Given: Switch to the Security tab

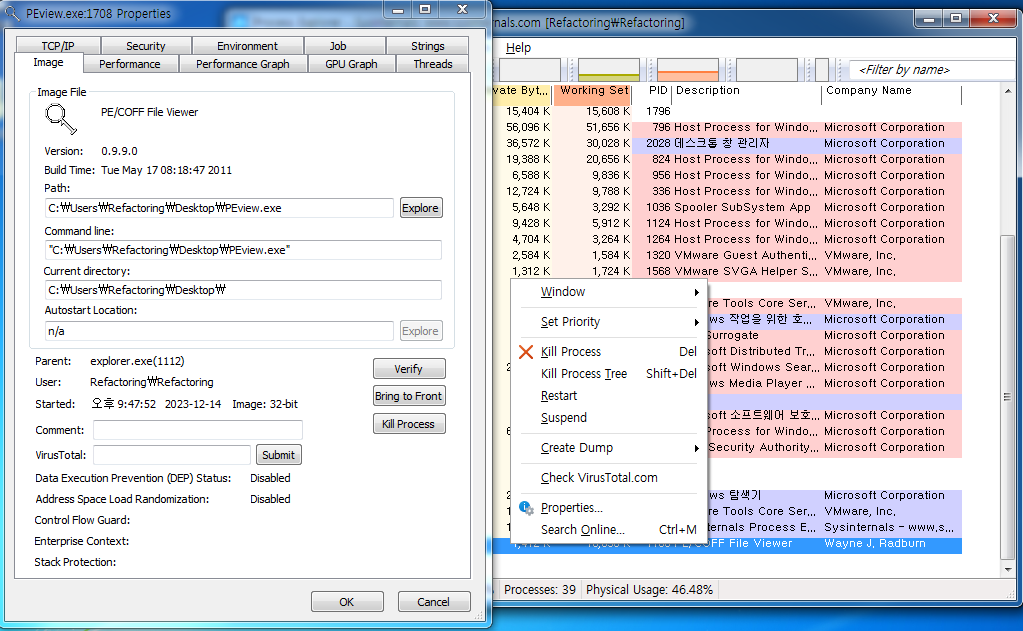Looking at the screenshot, I should click(145, 46).
